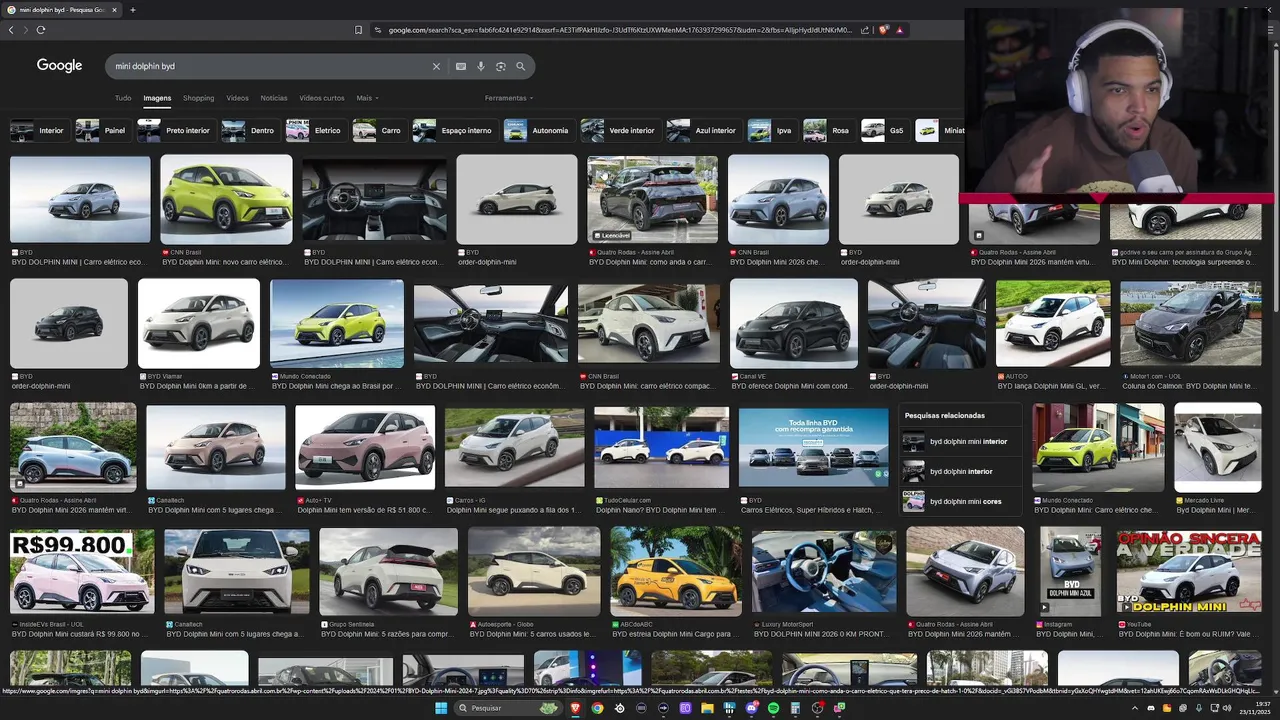Open the Quatro Rodas licensed dark car thumbnail
Image resolution: width=1280 pixels, height=720 pixels.
652,200
